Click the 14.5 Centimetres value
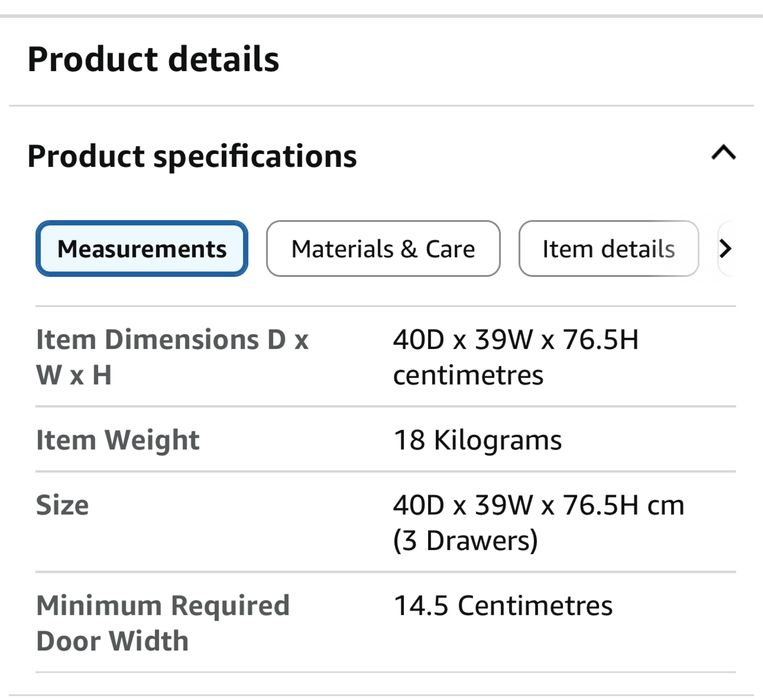 pos(503,606)
